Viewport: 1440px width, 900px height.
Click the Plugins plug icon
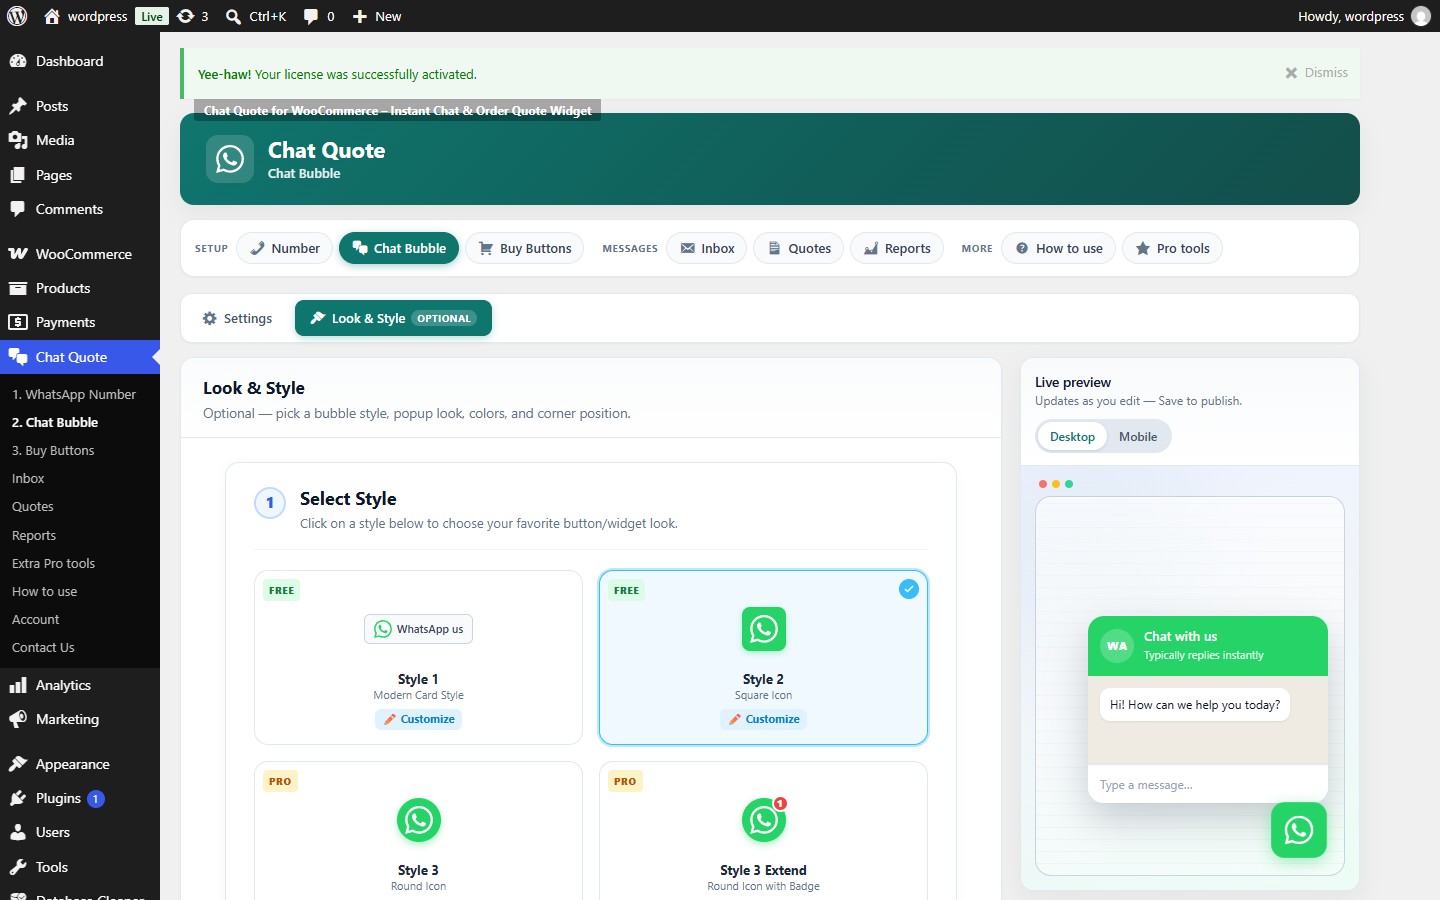18,798
